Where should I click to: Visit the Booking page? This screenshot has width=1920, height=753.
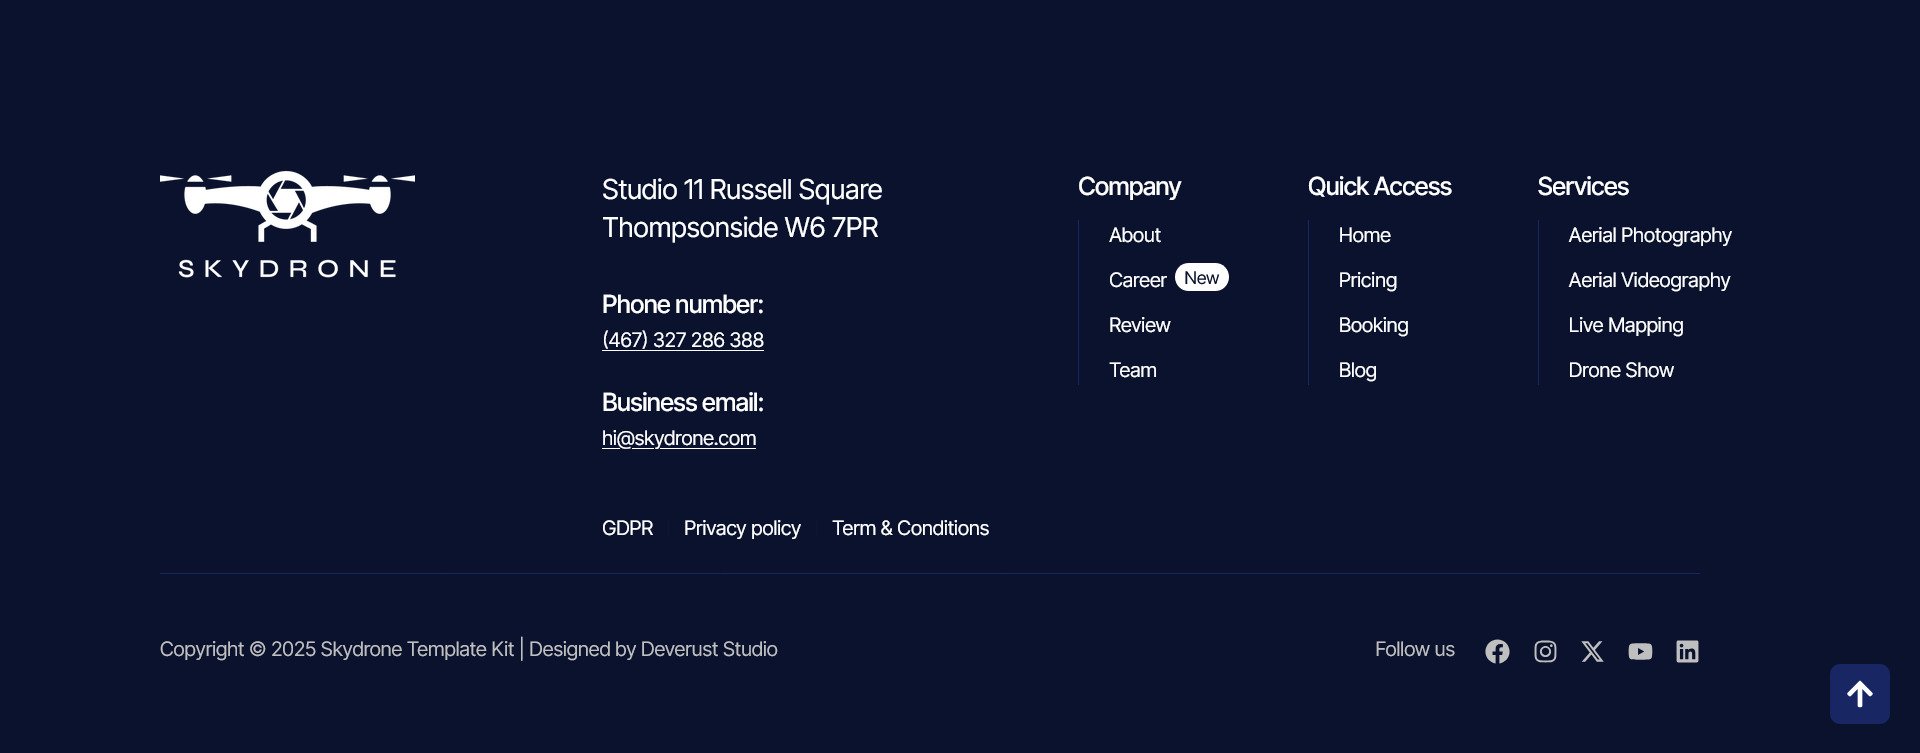click(1374, 325)
